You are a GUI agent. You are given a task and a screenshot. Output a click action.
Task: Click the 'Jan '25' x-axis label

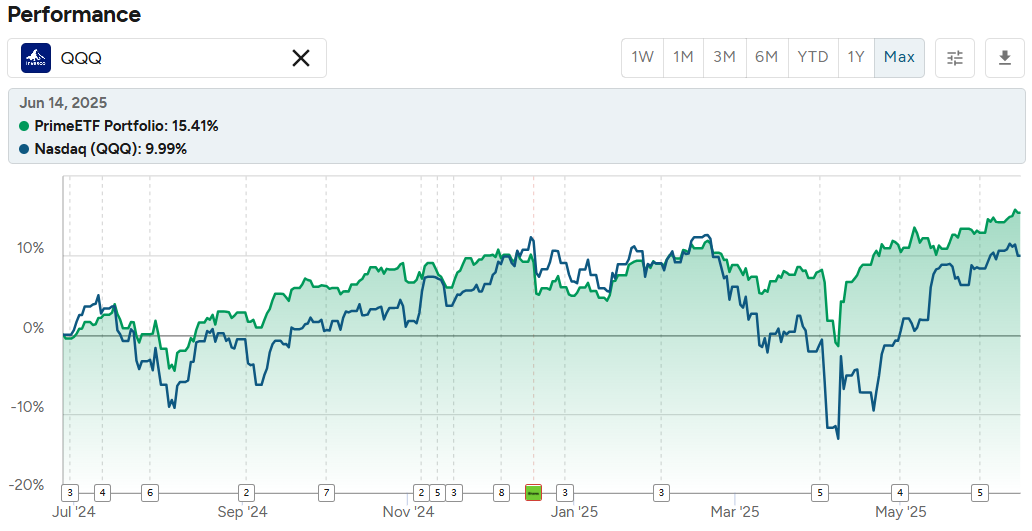pos(574,512)
